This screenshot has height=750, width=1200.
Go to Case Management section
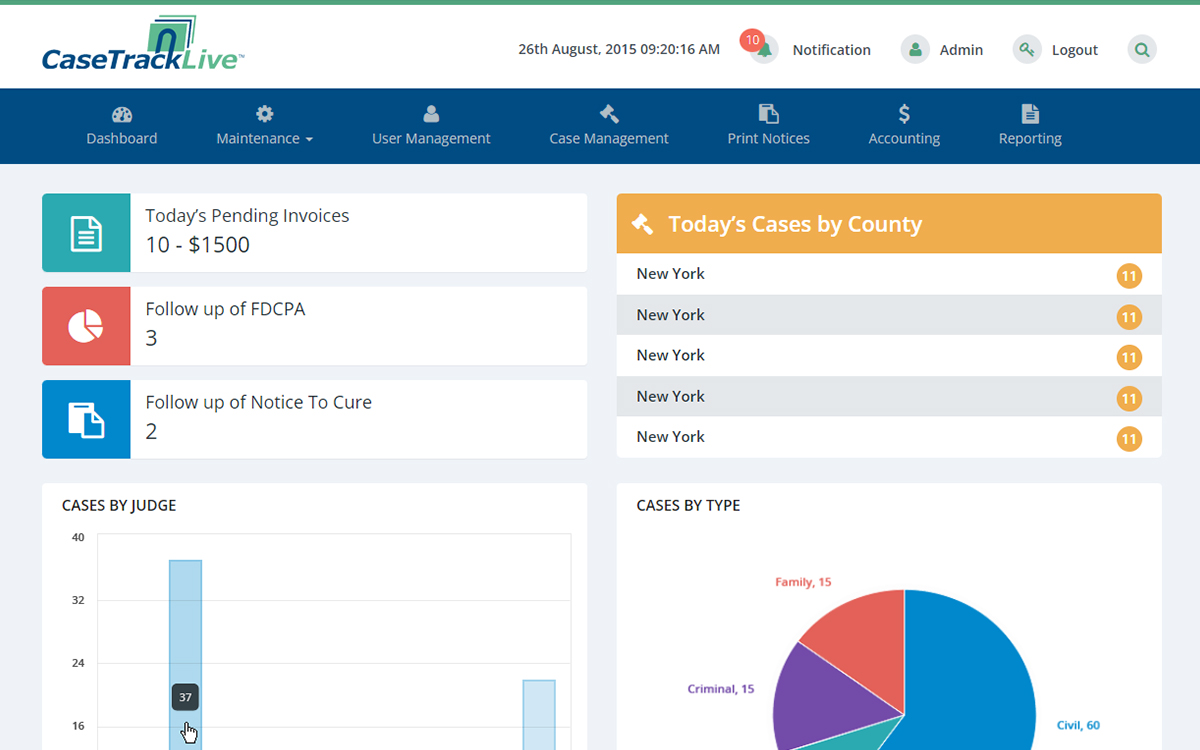(608, 126)
